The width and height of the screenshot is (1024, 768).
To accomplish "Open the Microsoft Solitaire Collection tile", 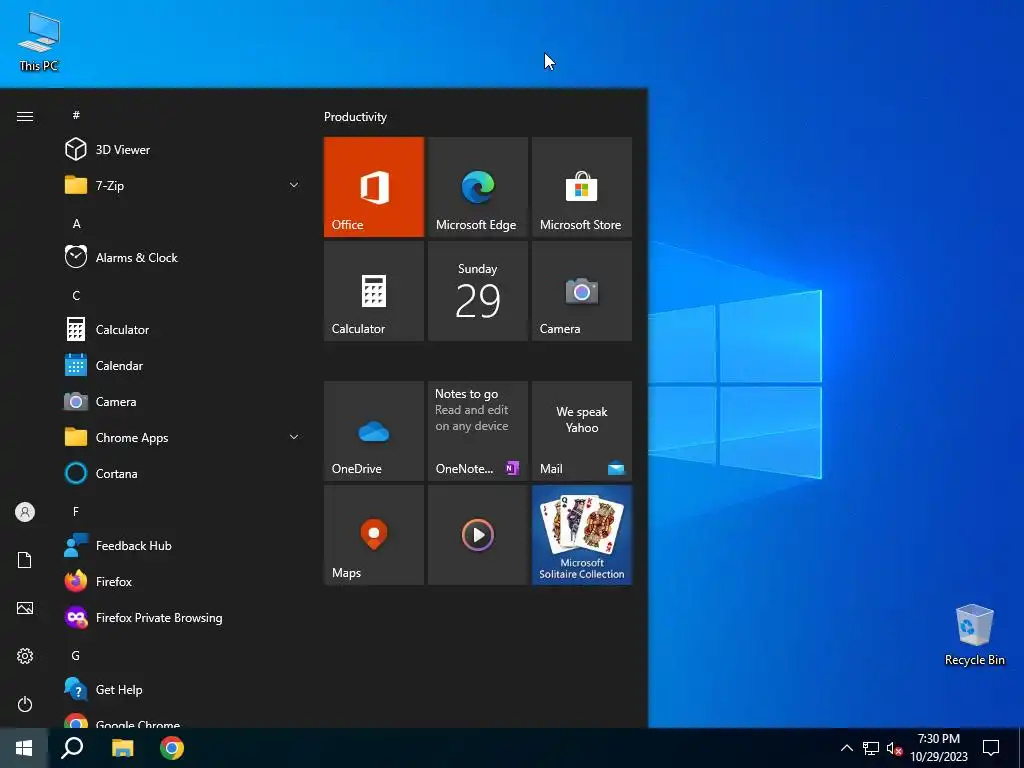I will pyautogui.click(x=582, y=535).
